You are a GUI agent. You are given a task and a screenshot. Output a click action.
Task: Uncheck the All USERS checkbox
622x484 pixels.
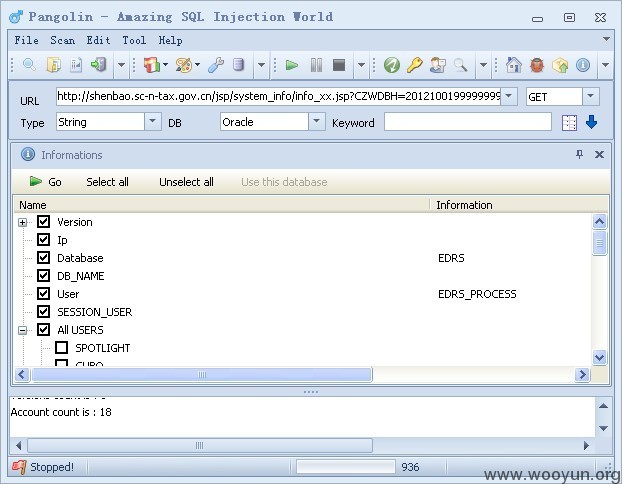tap(43, 329)
